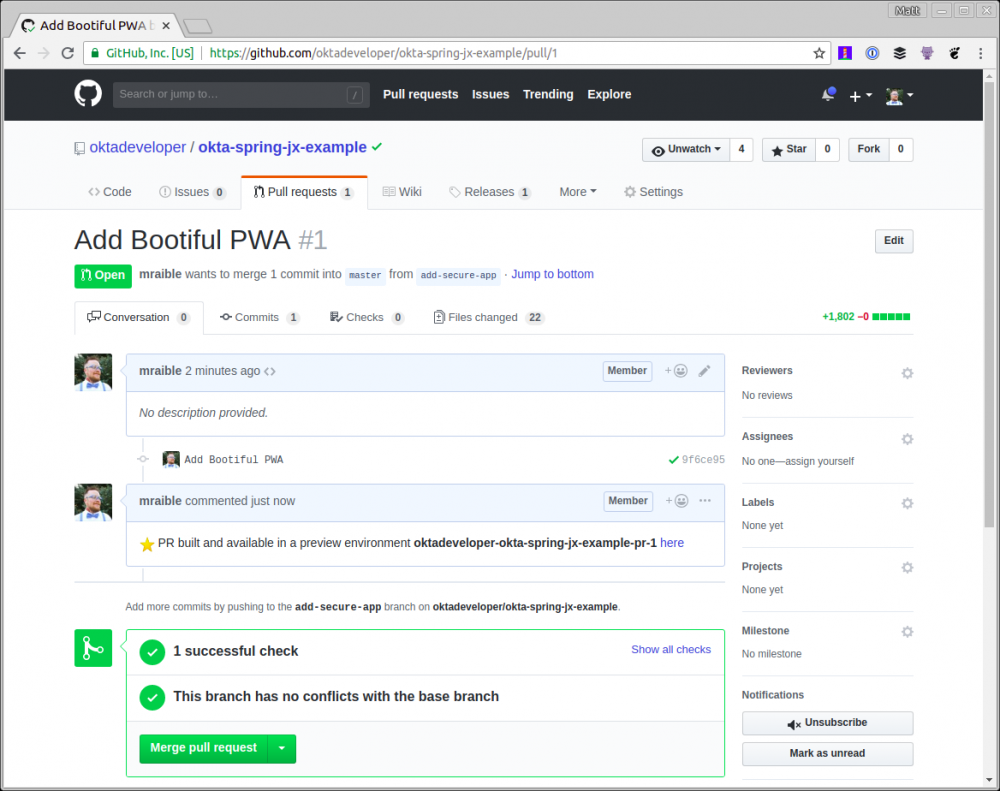Click Unwatch to stop watching the repository
Viewport: 1000px width, 791px height.
(x=685, y=149)
